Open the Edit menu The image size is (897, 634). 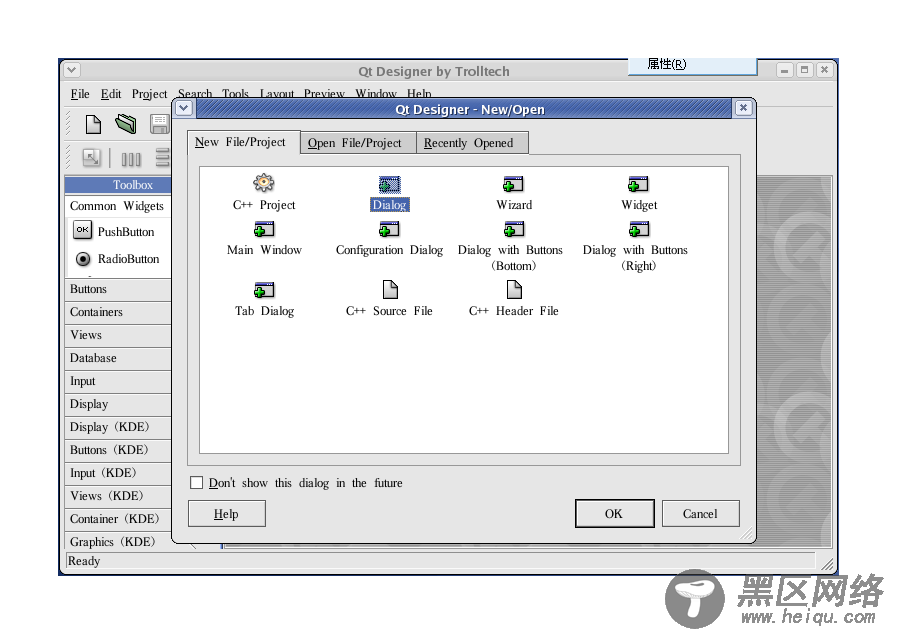point(111,94)
